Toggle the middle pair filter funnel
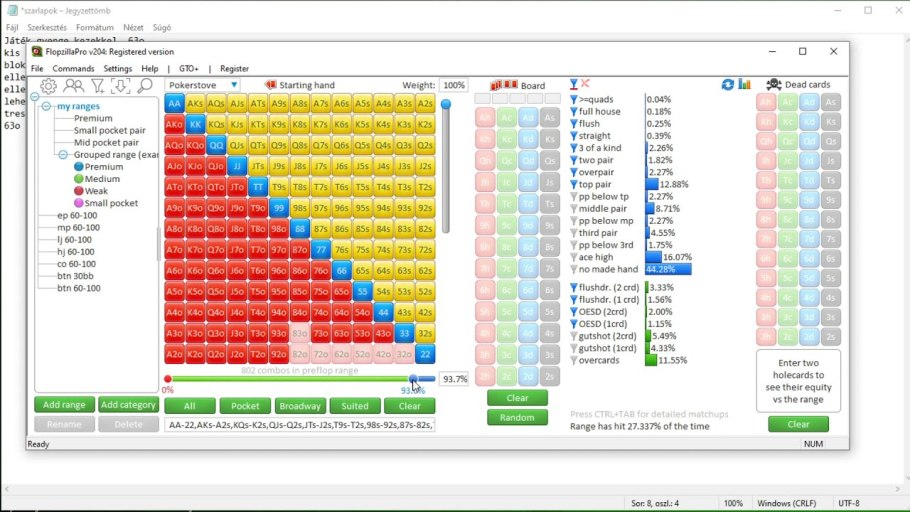Screen dimensions: 910x512 point(574,209)
